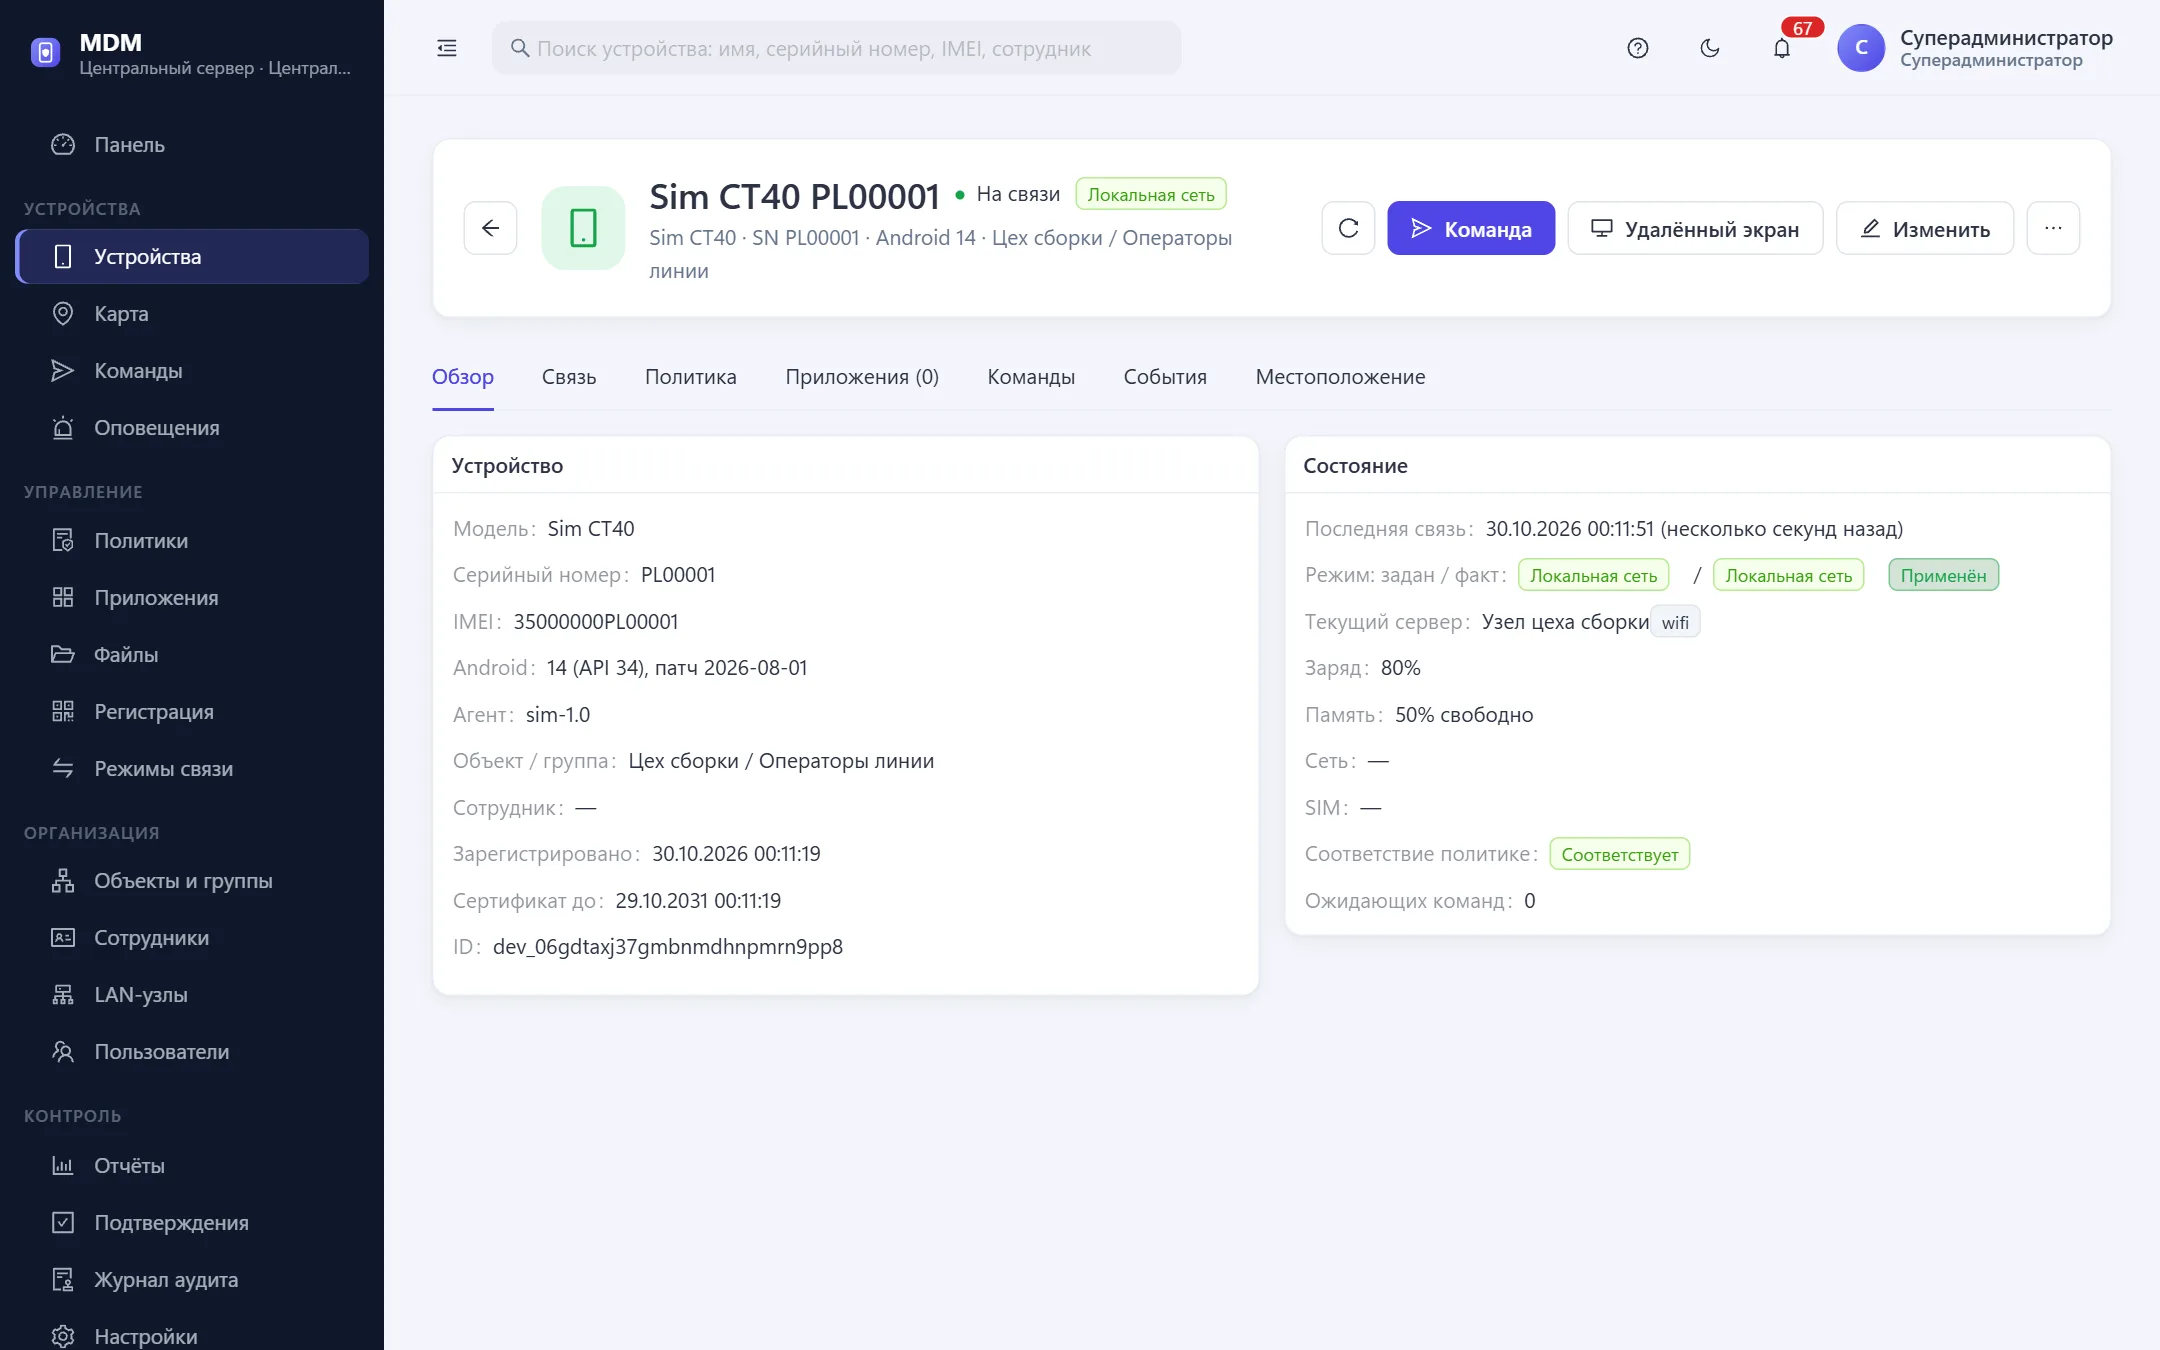Open Оповещения in the sidebar
The image size is (2160, 1350).
click(192, 427)
